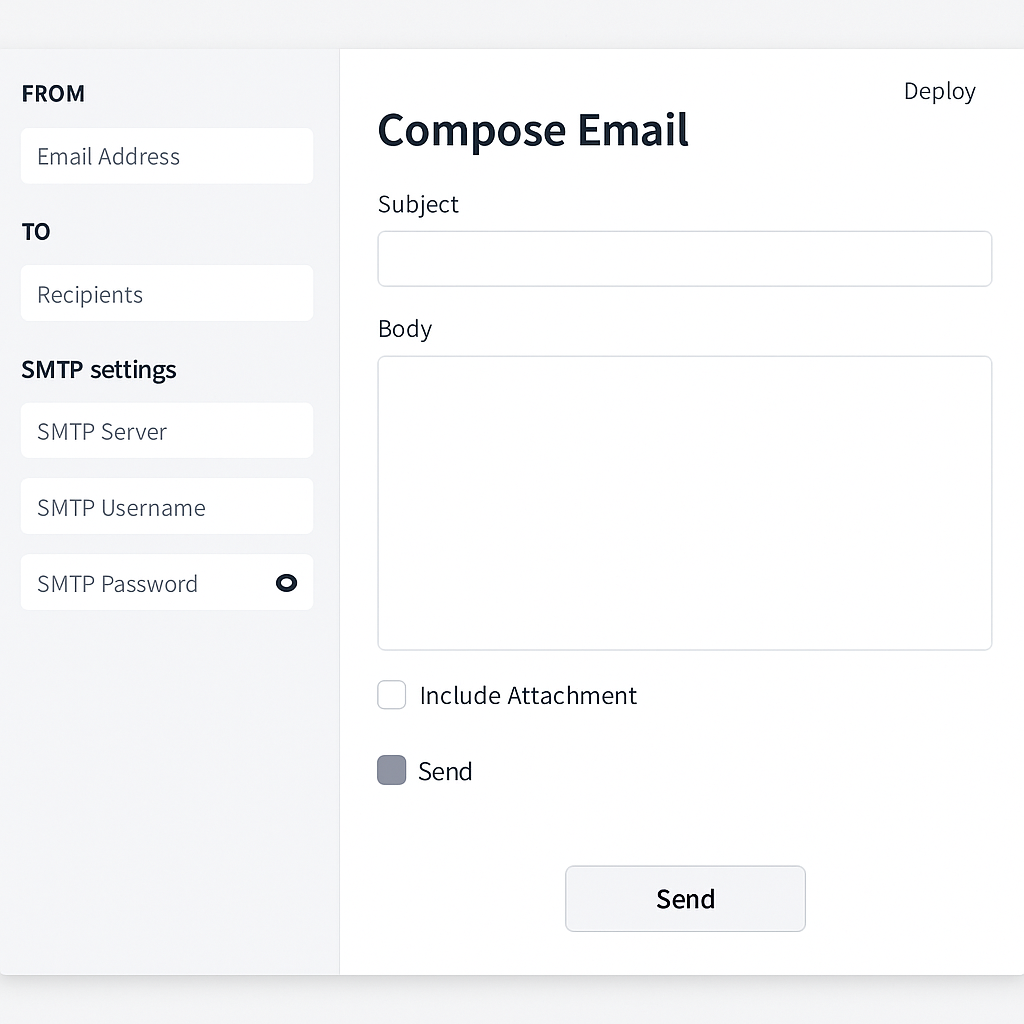Click the SMTP Username field
This screenshot has width=1024, height=1024.
[166, 507]
